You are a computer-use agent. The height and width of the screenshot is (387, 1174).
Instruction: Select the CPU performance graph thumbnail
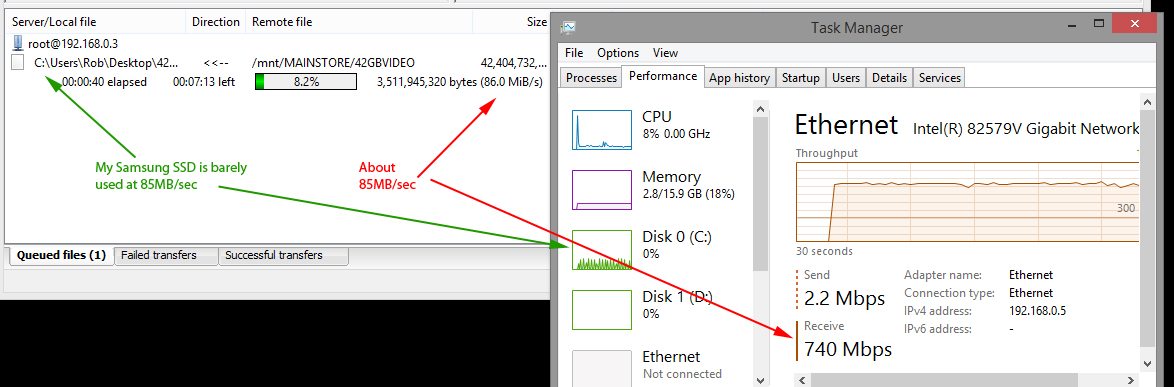click(601, 130)
